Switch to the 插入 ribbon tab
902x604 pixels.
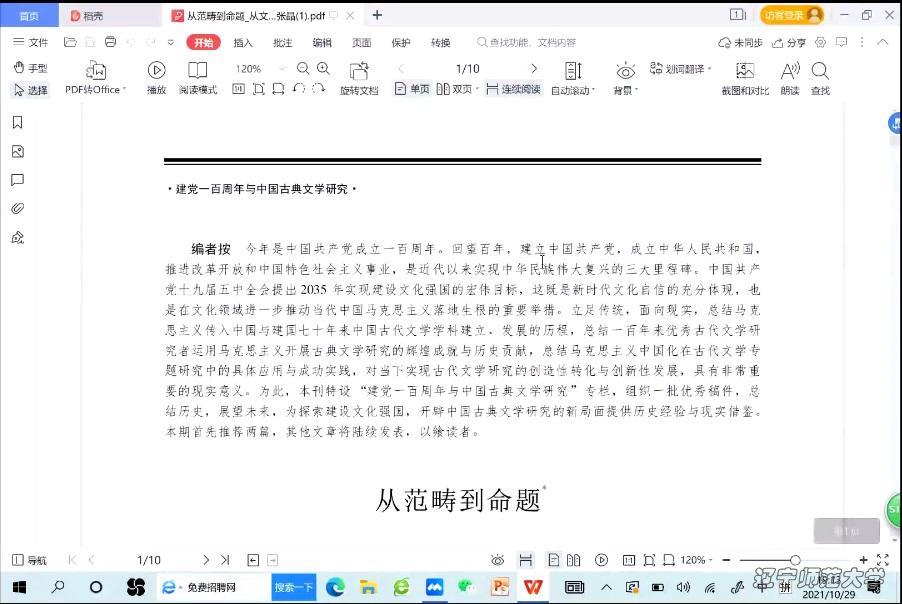tap(243, 42)
